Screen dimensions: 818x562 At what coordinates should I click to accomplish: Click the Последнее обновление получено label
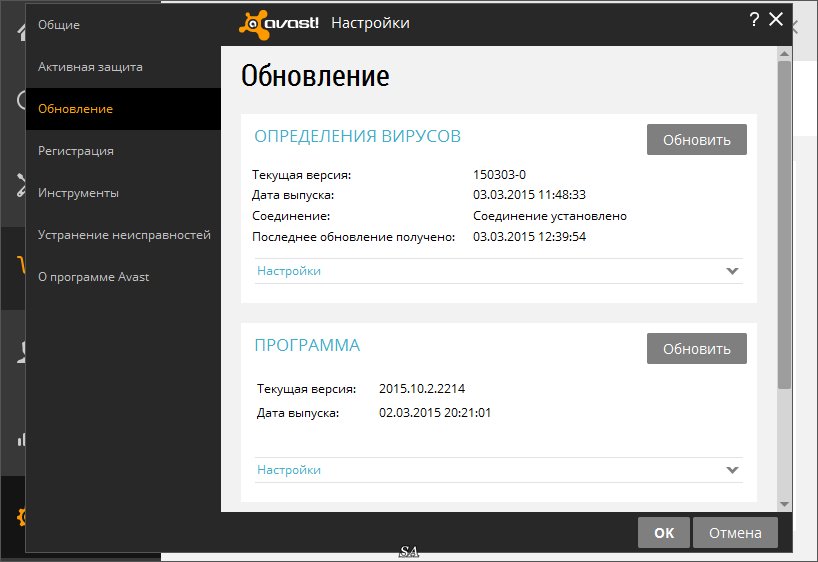click(353, 236)
